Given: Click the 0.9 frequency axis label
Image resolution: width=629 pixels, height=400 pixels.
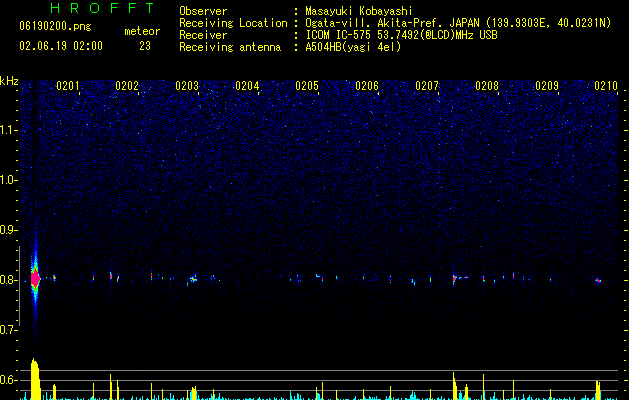Looking at the screenshot, I should (9, 230).
